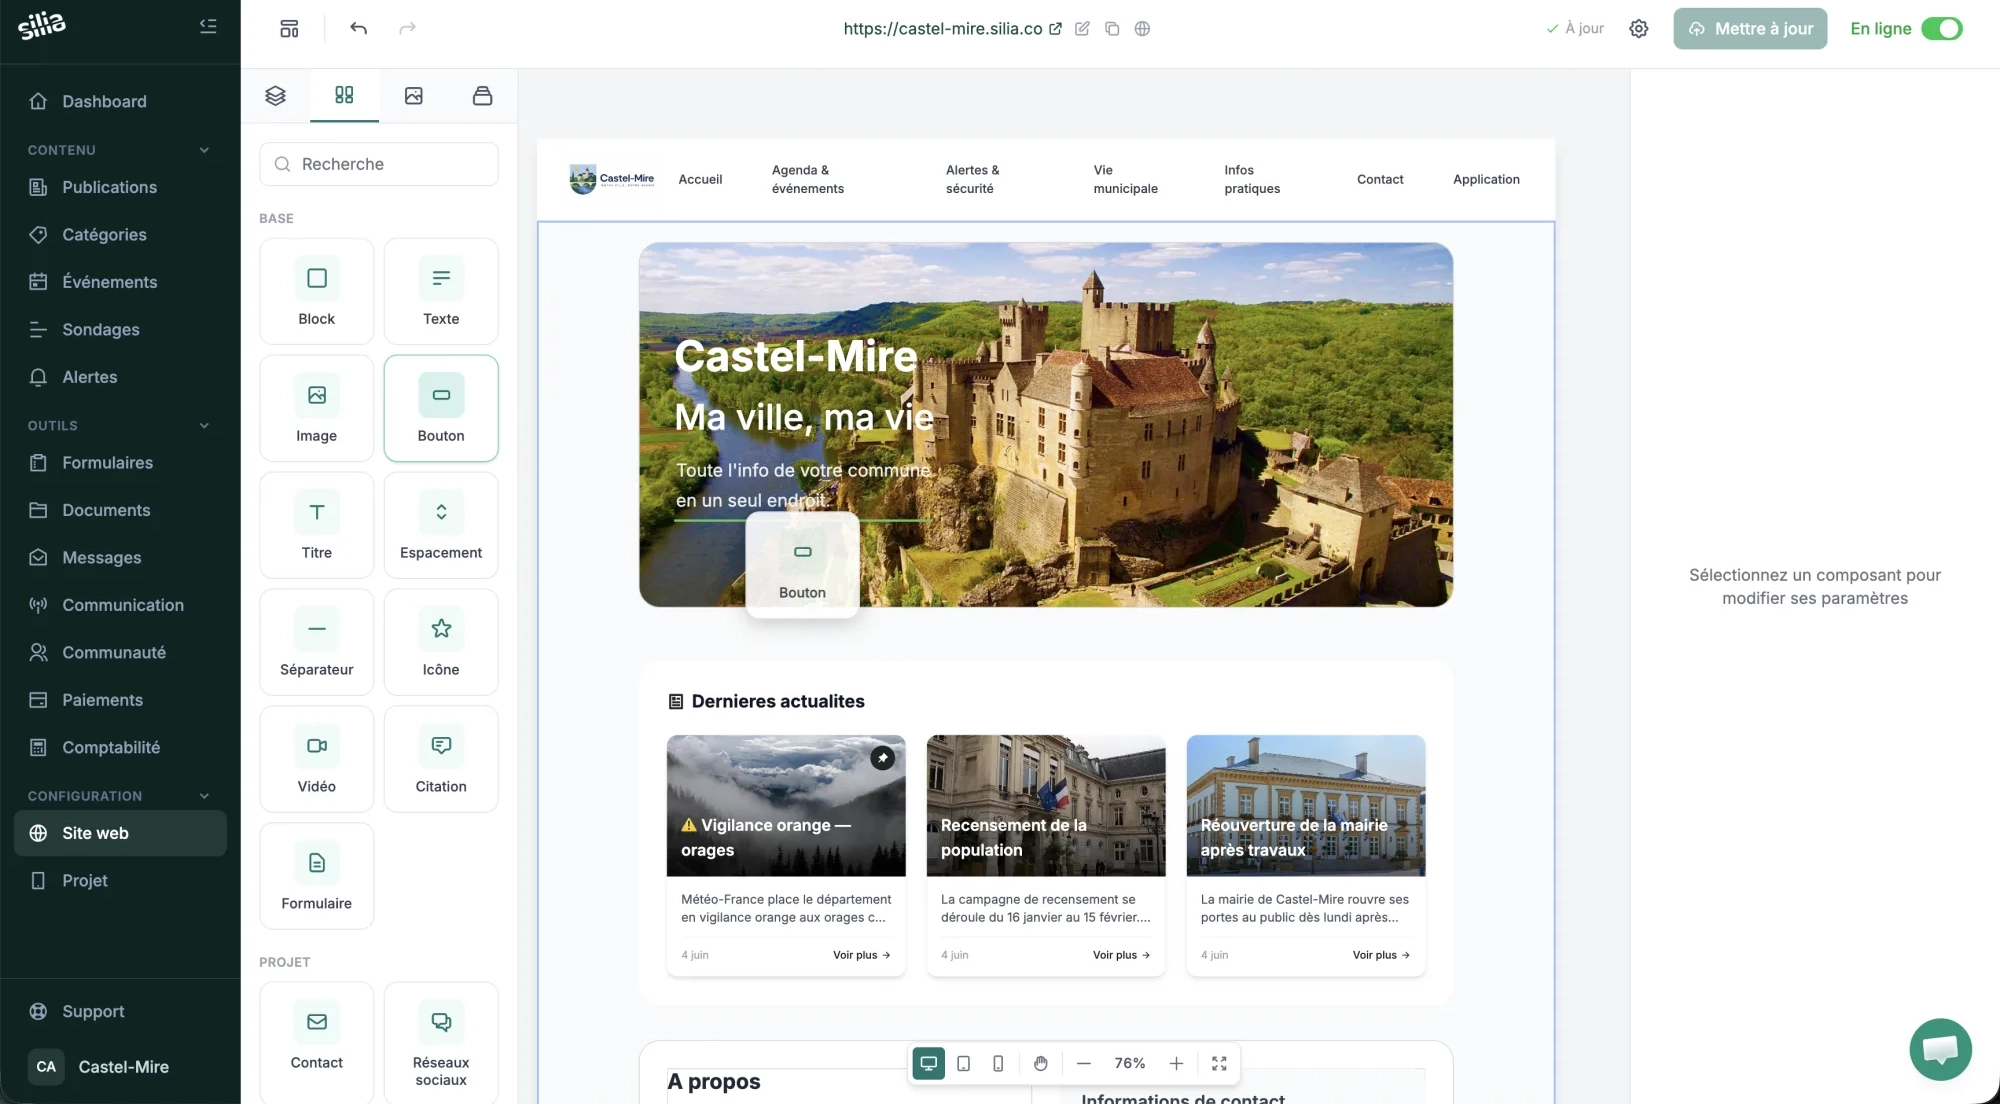The width and height of the screenshot is (2000, 1104).
Task: Add an Image component
Action: tap(316, 408)
